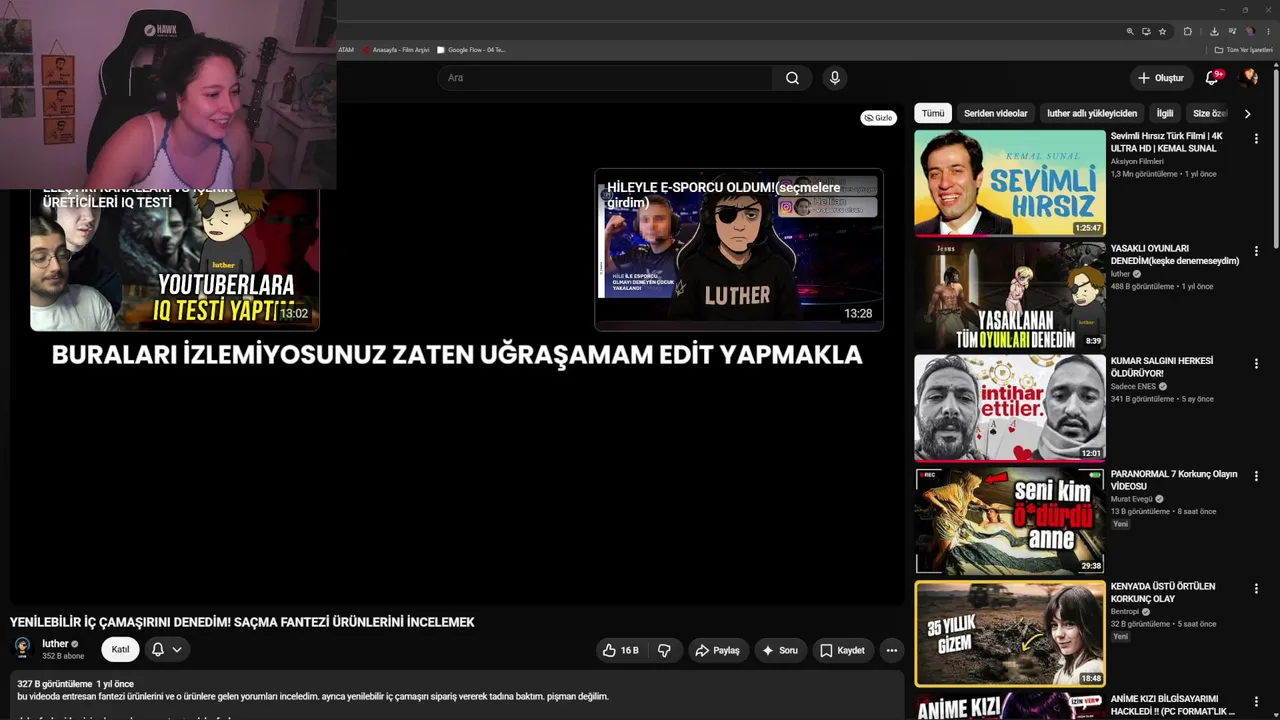Screen dimensions: 1280x720
Task: Open the 35 Yıllık Gizem thumbnail
Action: tap(1010, 633)
